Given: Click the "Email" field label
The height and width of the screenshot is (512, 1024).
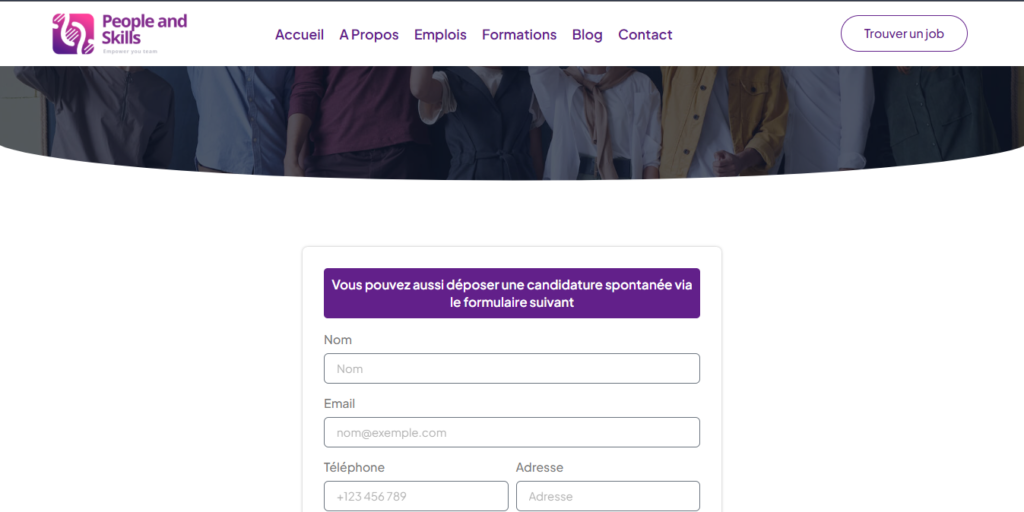Looking at the screenshot, I should 340,404.
